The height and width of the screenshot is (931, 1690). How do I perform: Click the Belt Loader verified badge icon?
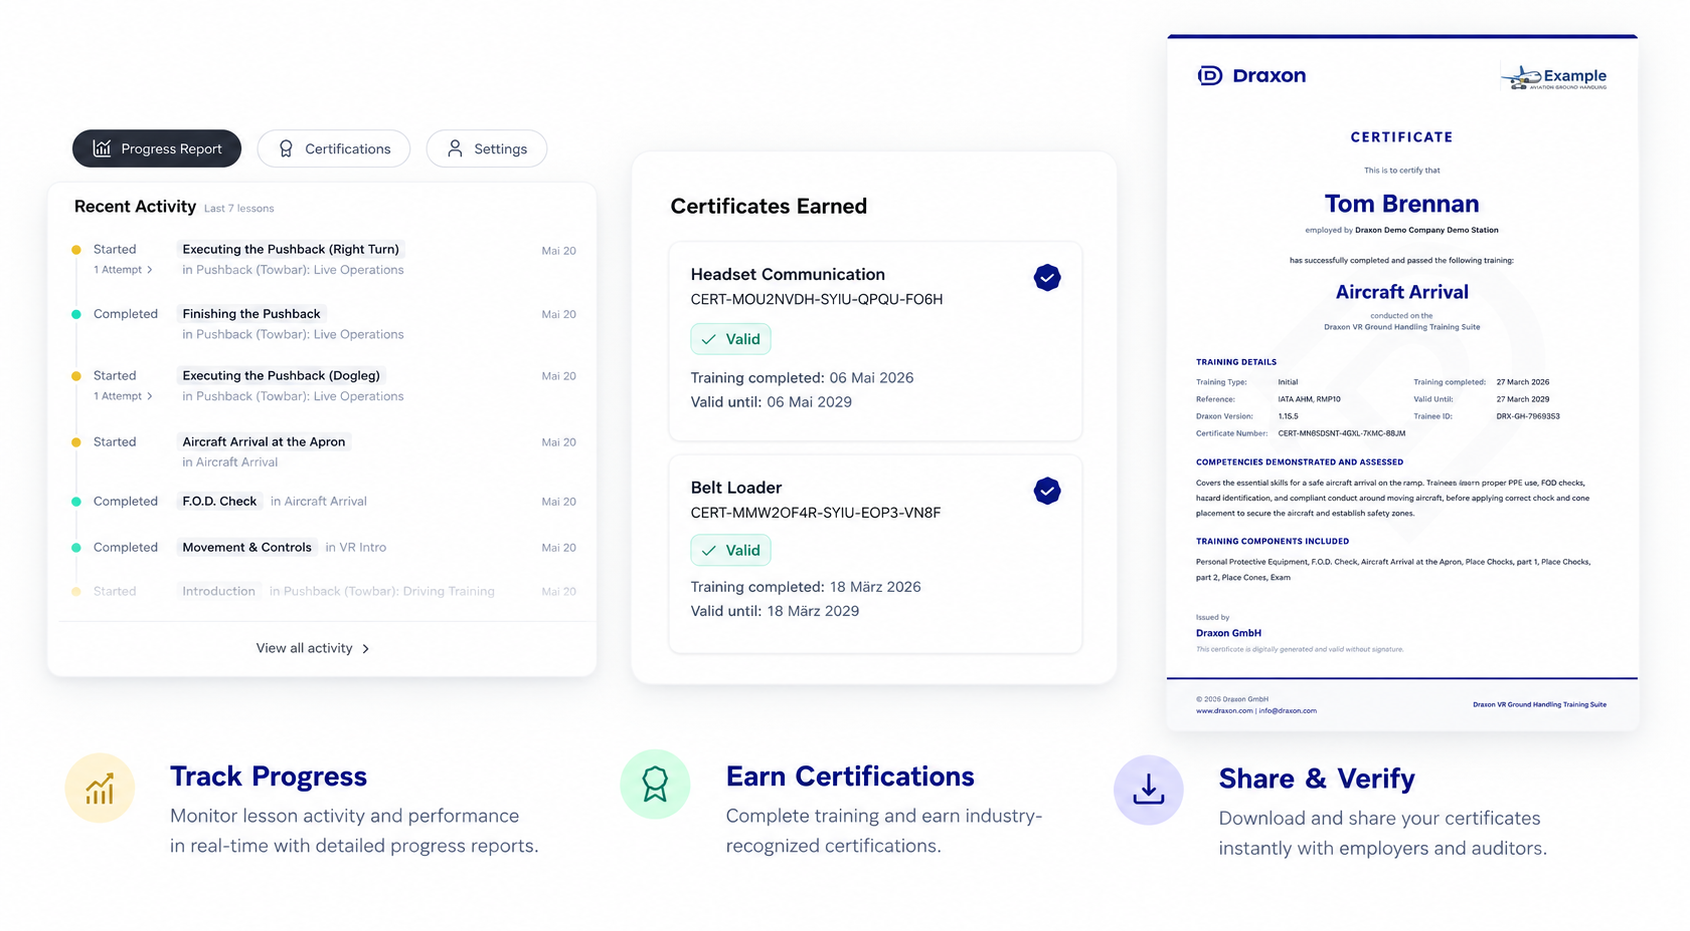(x=1047, y=490)
